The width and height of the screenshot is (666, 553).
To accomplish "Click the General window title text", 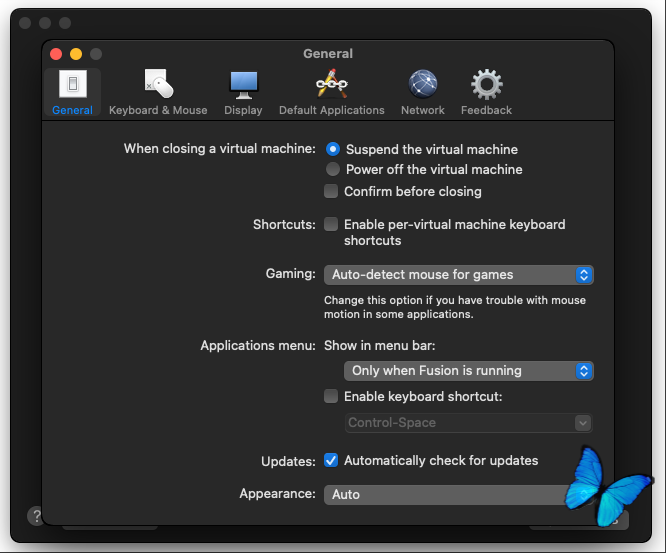I will pos(328,54).
